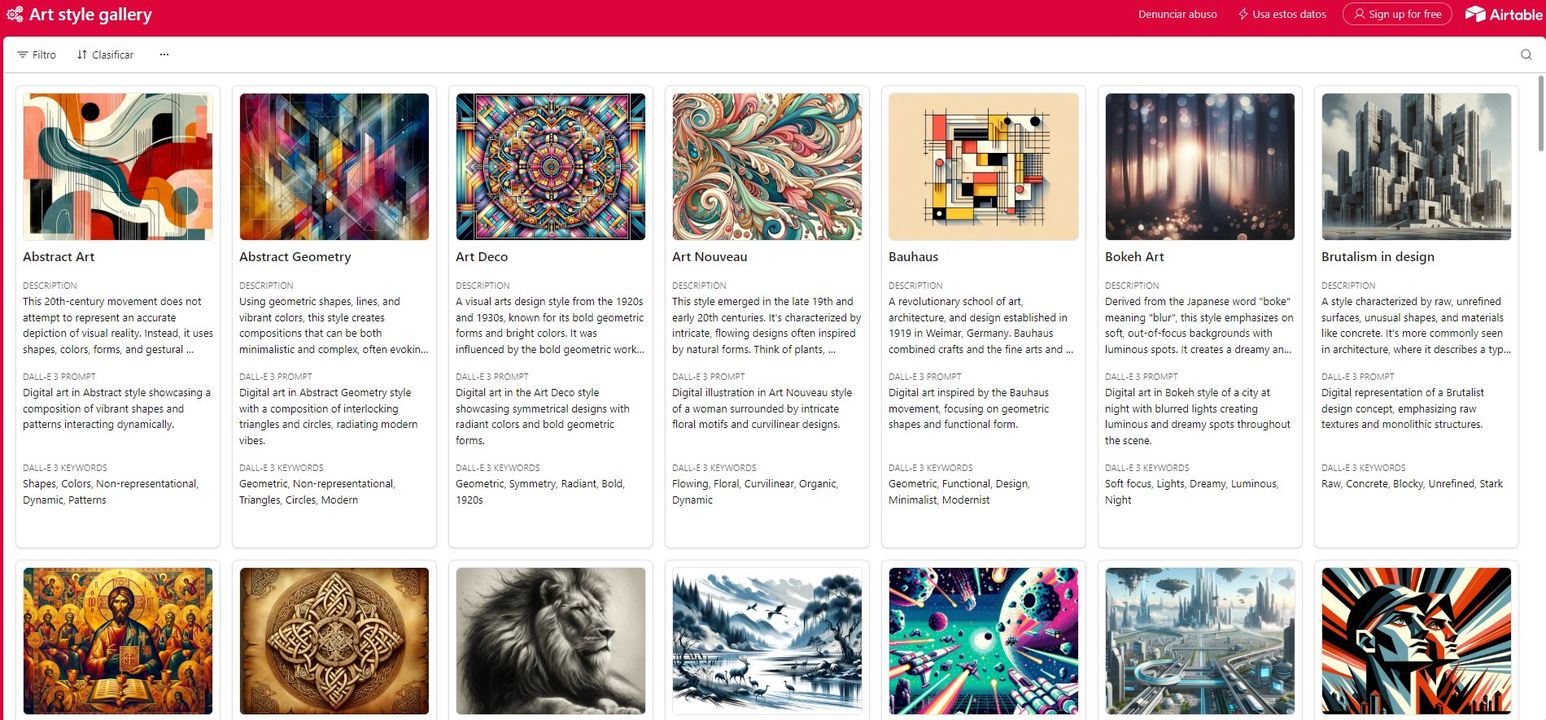Click the Denunciar abuso link
This screenshot has width=1546, height=720.
coord(1178,14)
